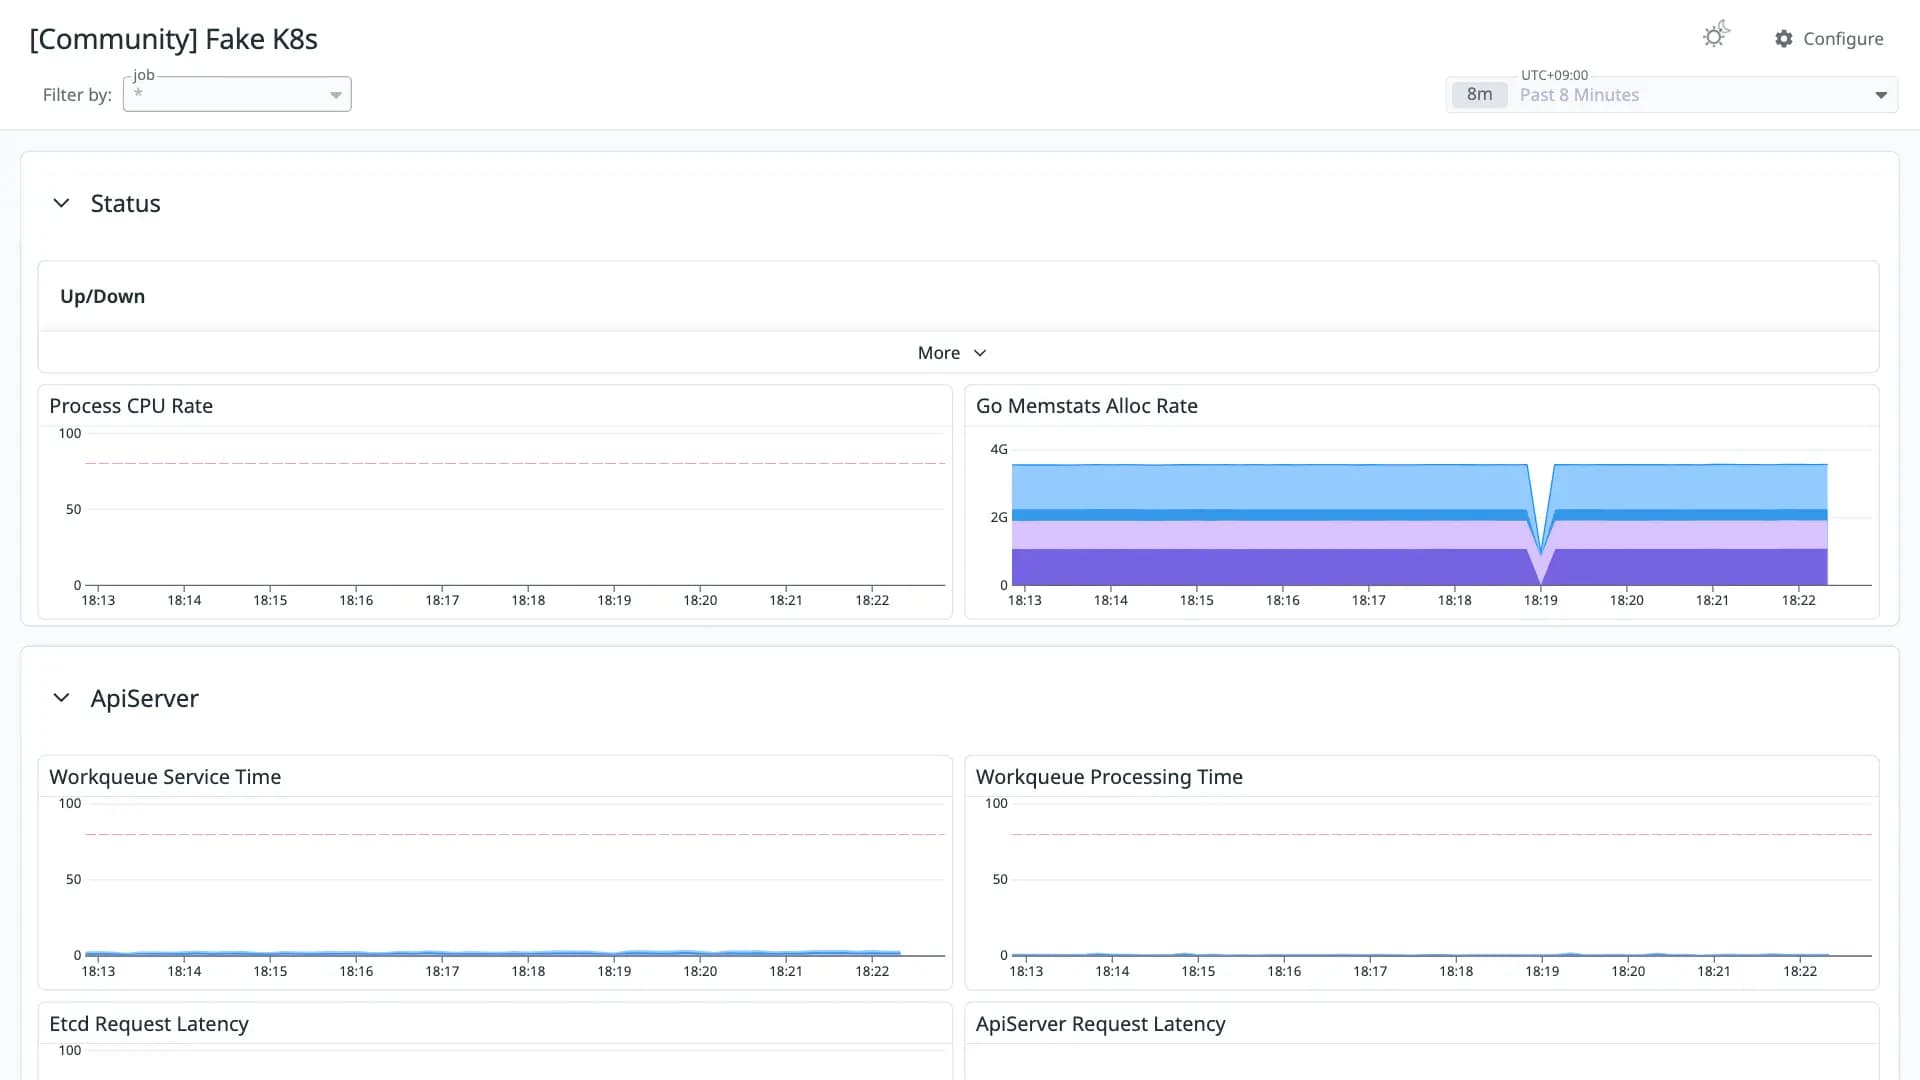Click the Filter by label
The image size is (1920, 1080).
[77, 95]
